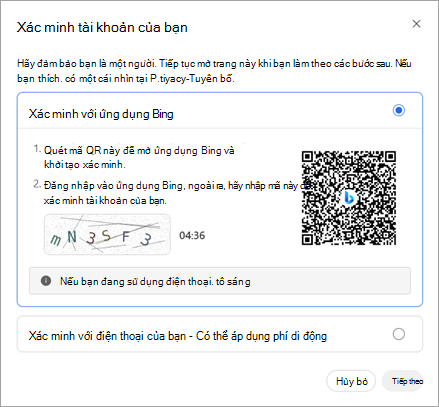Click the heading Xác minh tài khoản của bạn
The width and height of the screenshot is (439, 407).
click(x=102, y=28)
